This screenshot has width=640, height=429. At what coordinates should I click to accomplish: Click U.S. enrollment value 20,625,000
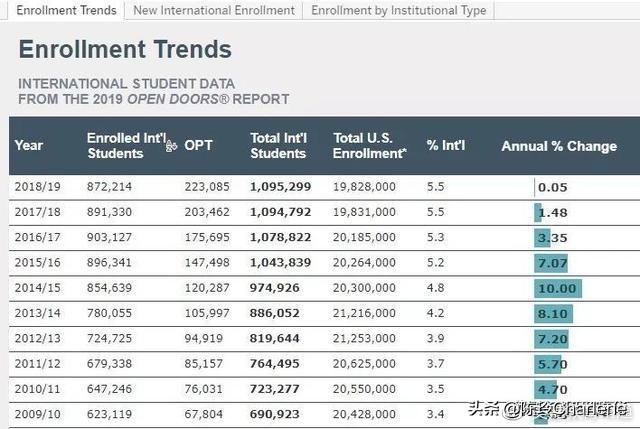364,364
